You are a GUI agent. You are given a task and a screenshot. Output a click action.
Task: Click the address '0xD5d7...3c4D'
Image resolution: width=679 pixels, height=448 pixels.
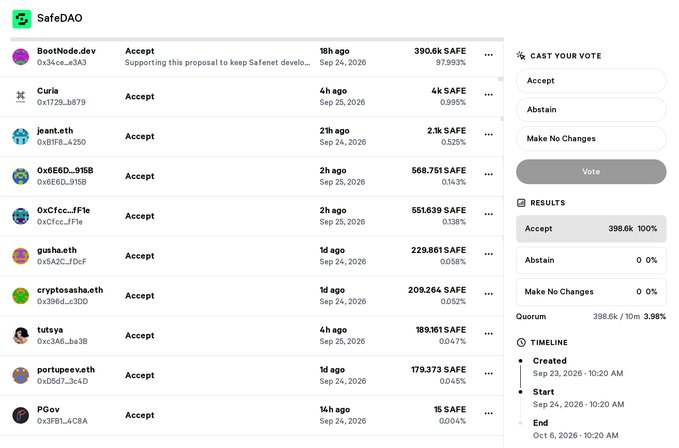point(62,381)
